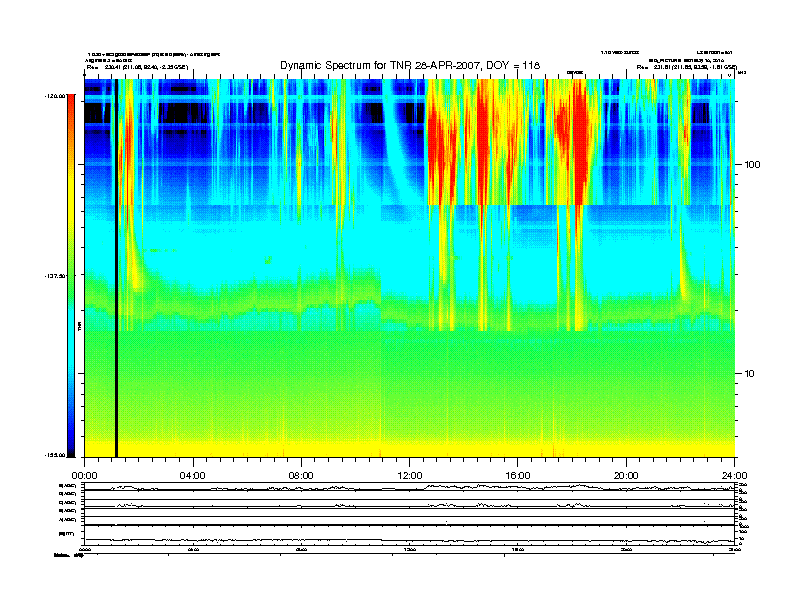The image size is (792, 612).
Task: Click the small TNR label beside the color bar
Action: click(80, 326)
